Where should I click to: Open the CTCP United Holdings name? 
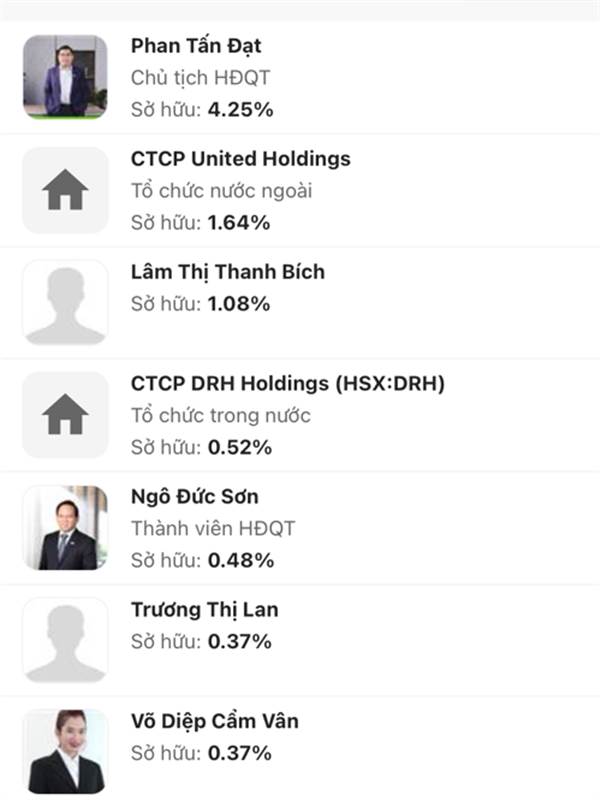tap(241, 159)
